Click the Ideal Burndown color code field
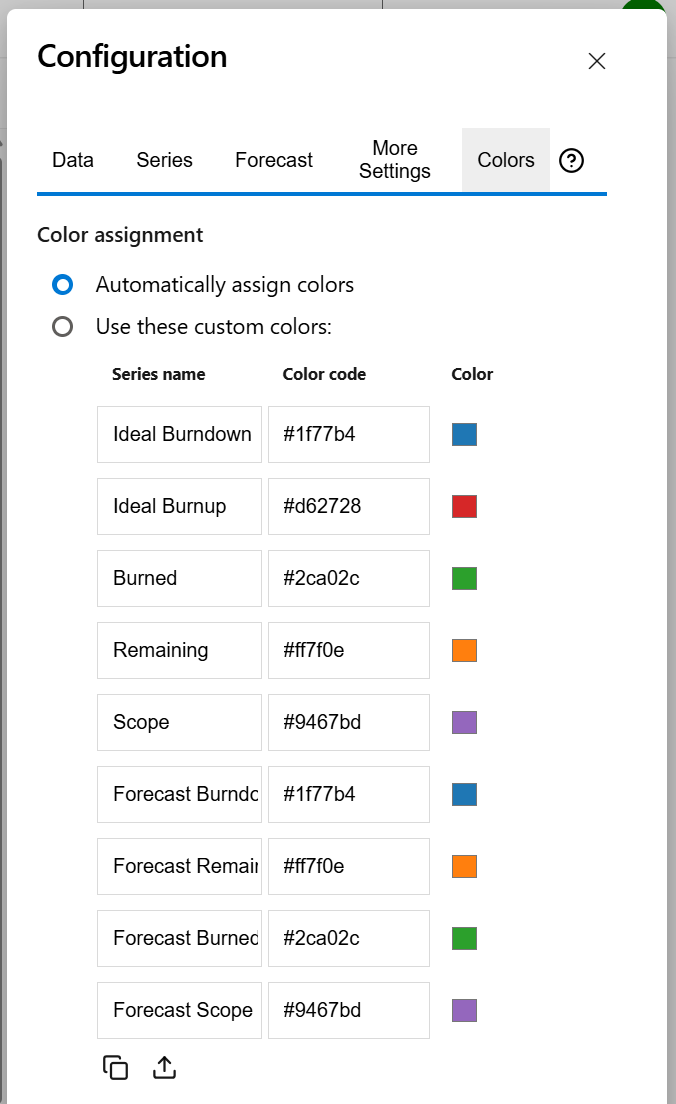Screen dimensions: 676x1104 [x=348, y=434]
